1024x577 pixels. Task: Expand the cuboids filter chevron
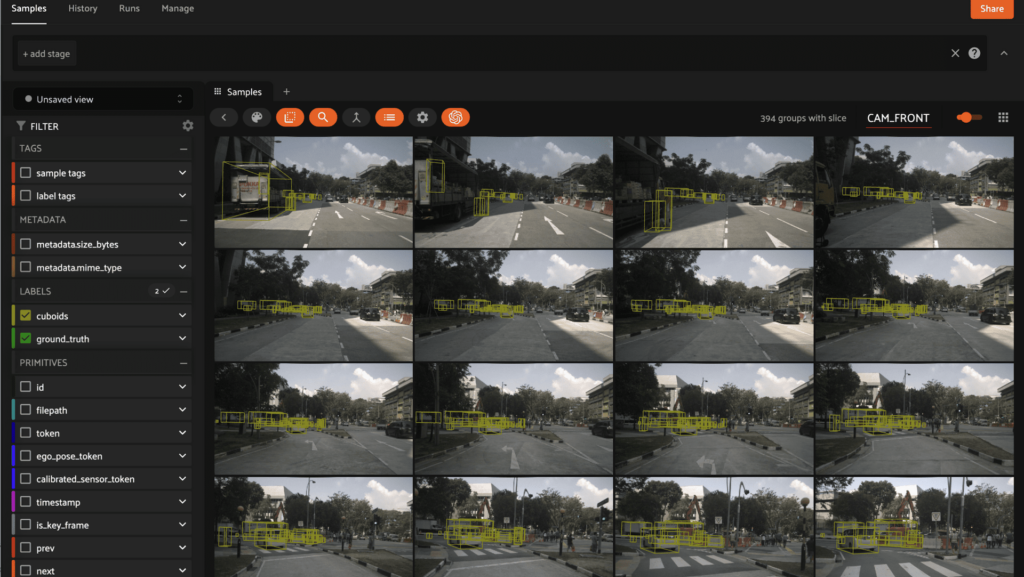coord(182,316)
